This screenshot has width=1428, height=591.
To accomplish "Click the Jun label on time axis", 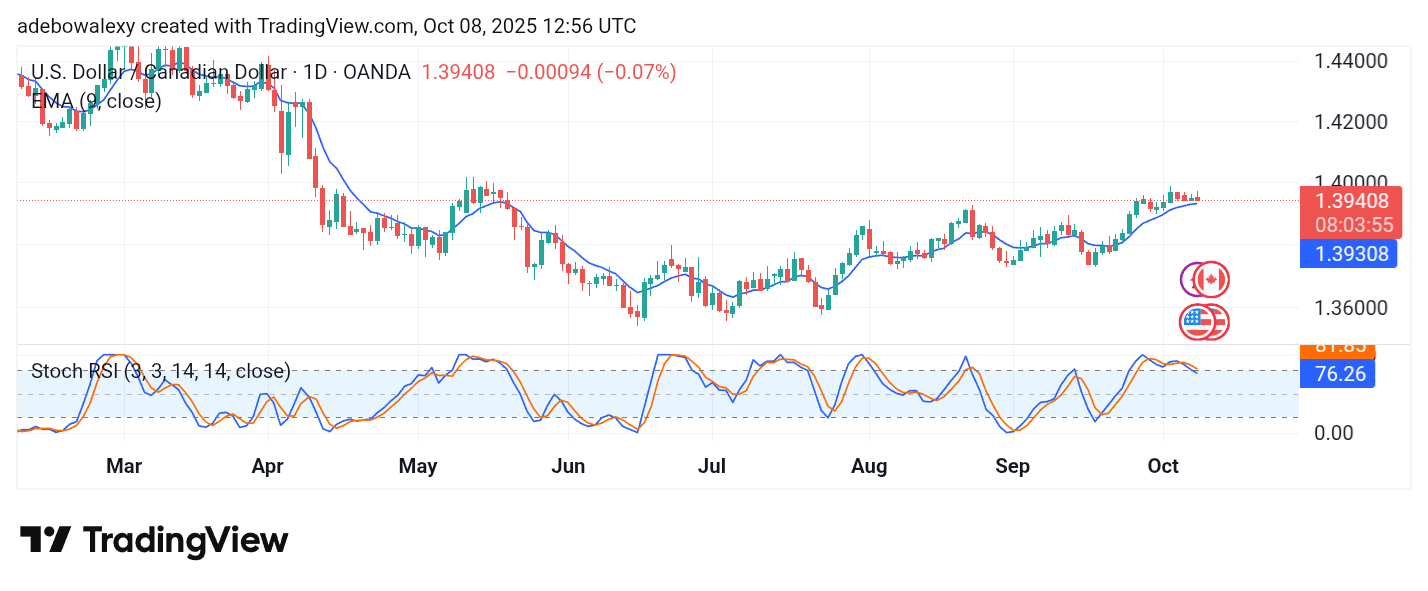I will pyautogui.click(x=568, y=466).
